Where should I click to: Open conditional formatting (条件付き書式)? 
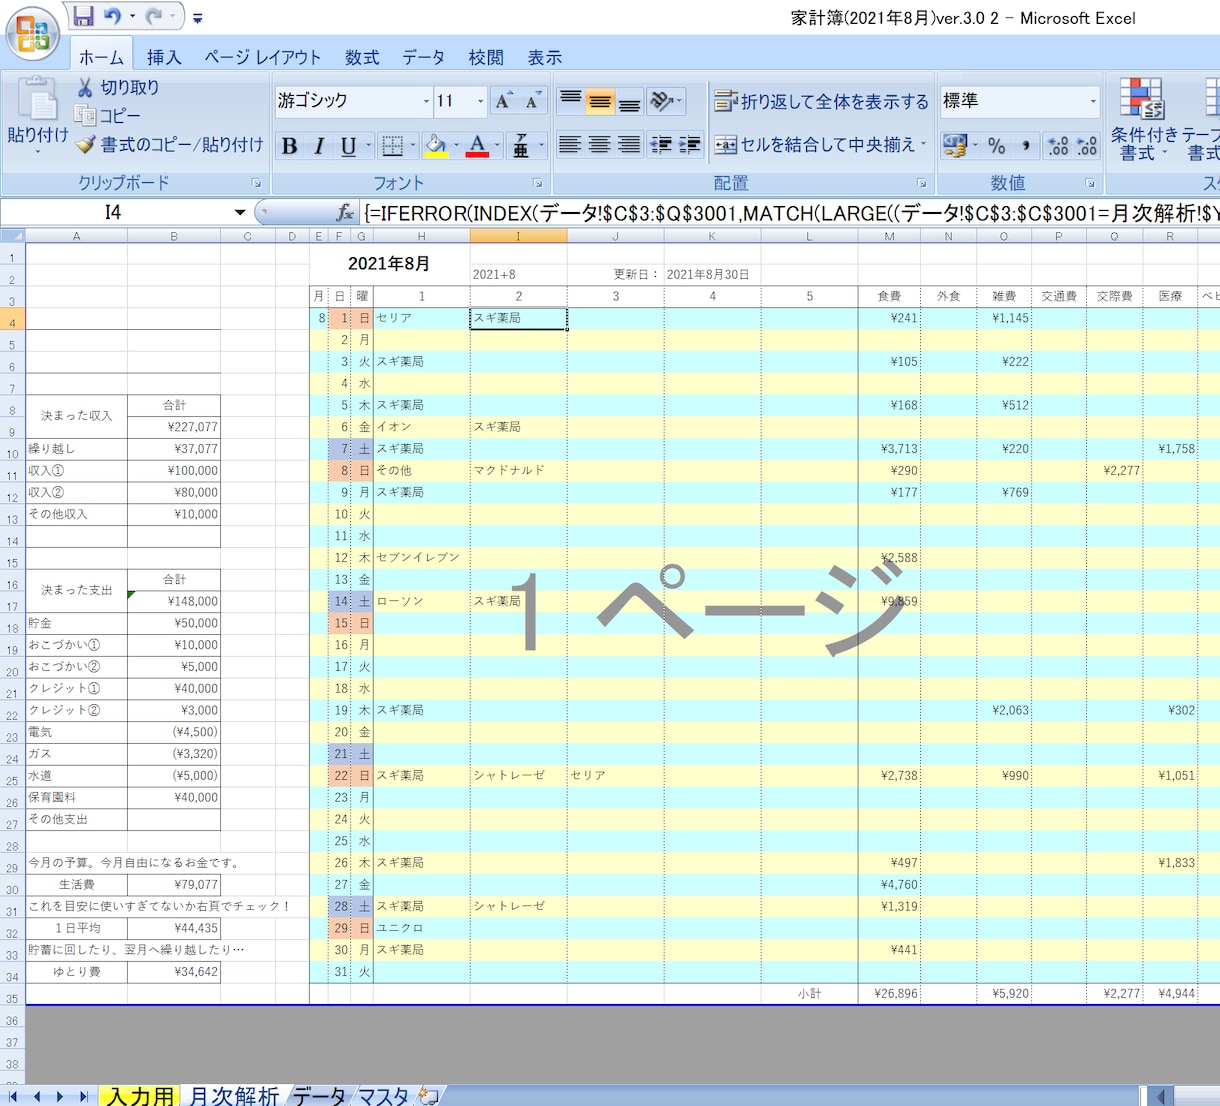[1144, 119]
